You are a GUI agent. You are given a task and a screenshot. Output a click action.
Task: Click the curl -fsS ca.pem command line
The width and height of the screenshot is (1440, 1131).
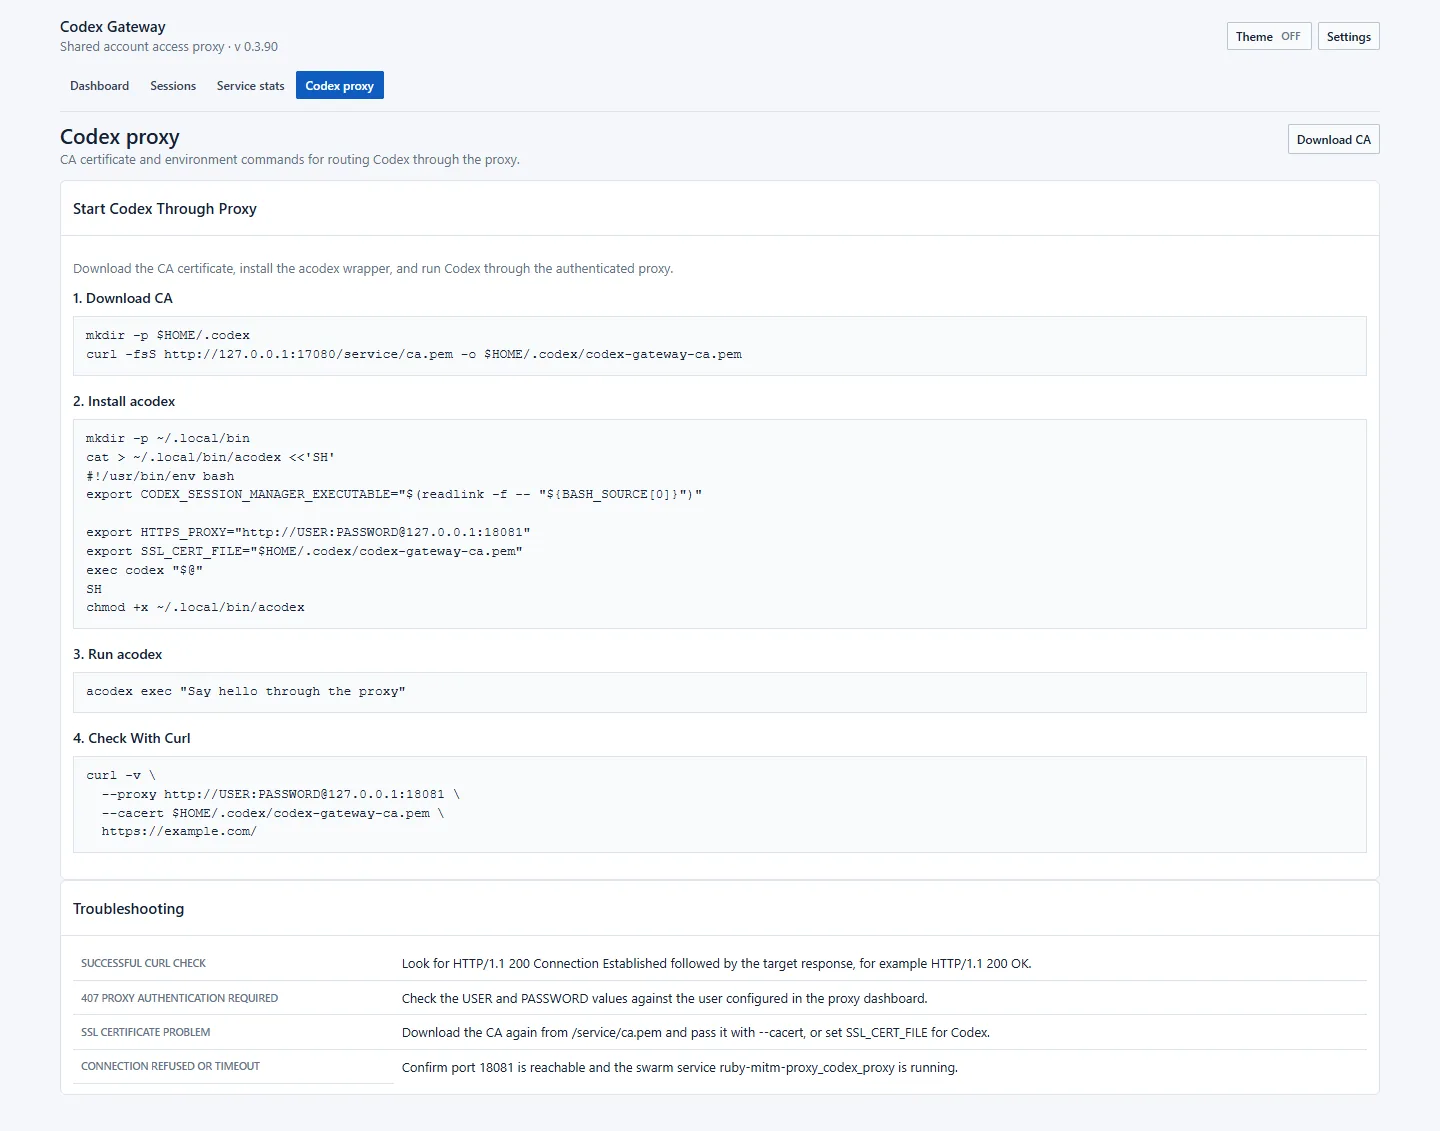[414, 354]
